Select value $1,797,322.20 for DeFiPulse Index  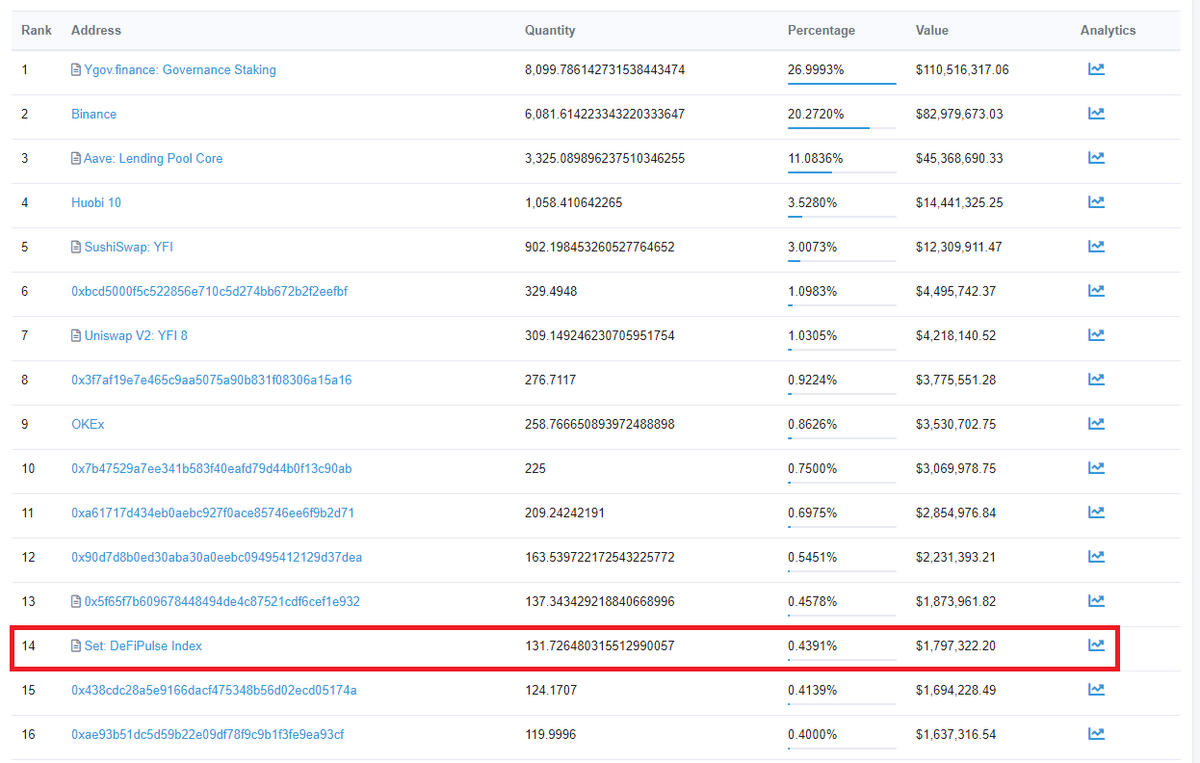(x=956, y=645)
